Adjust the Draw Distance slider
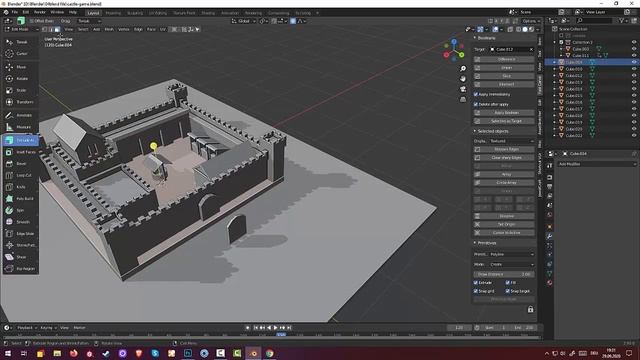This screenshot has height=360, width=640. (504, 274)
